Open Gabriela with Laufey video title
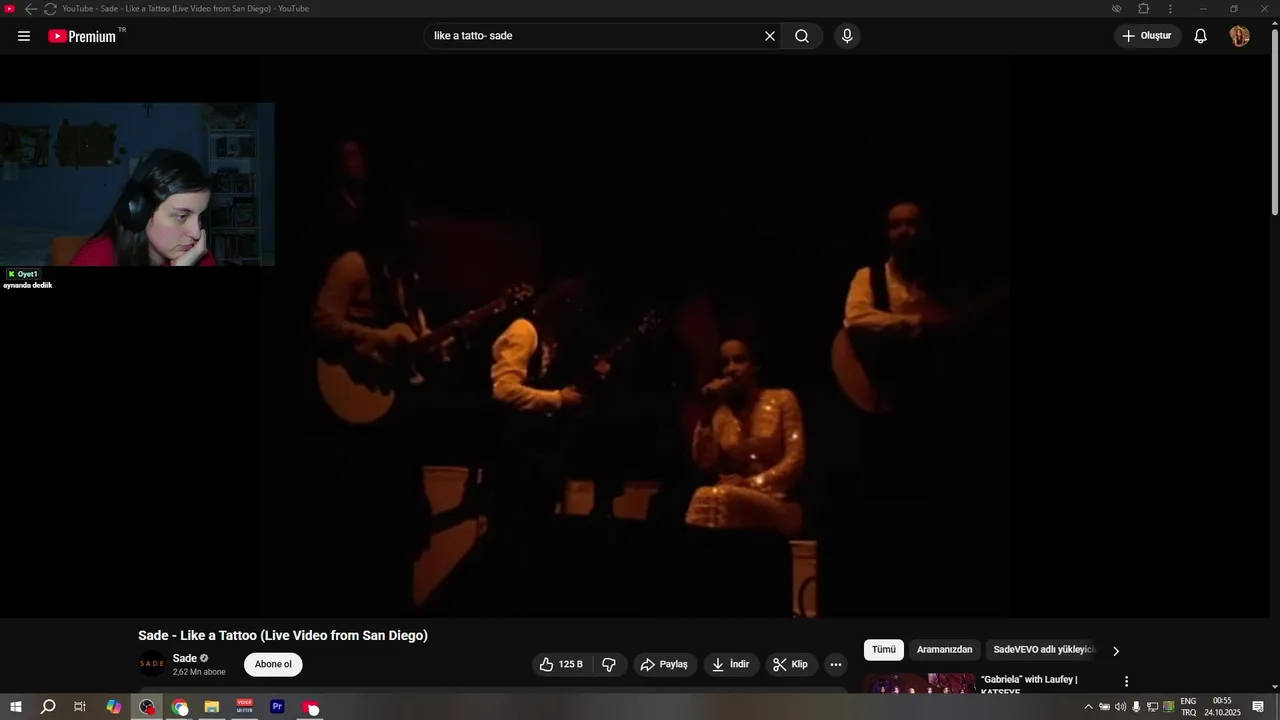The width and height of the screenshot is (1280, 720). point(1029,685)
